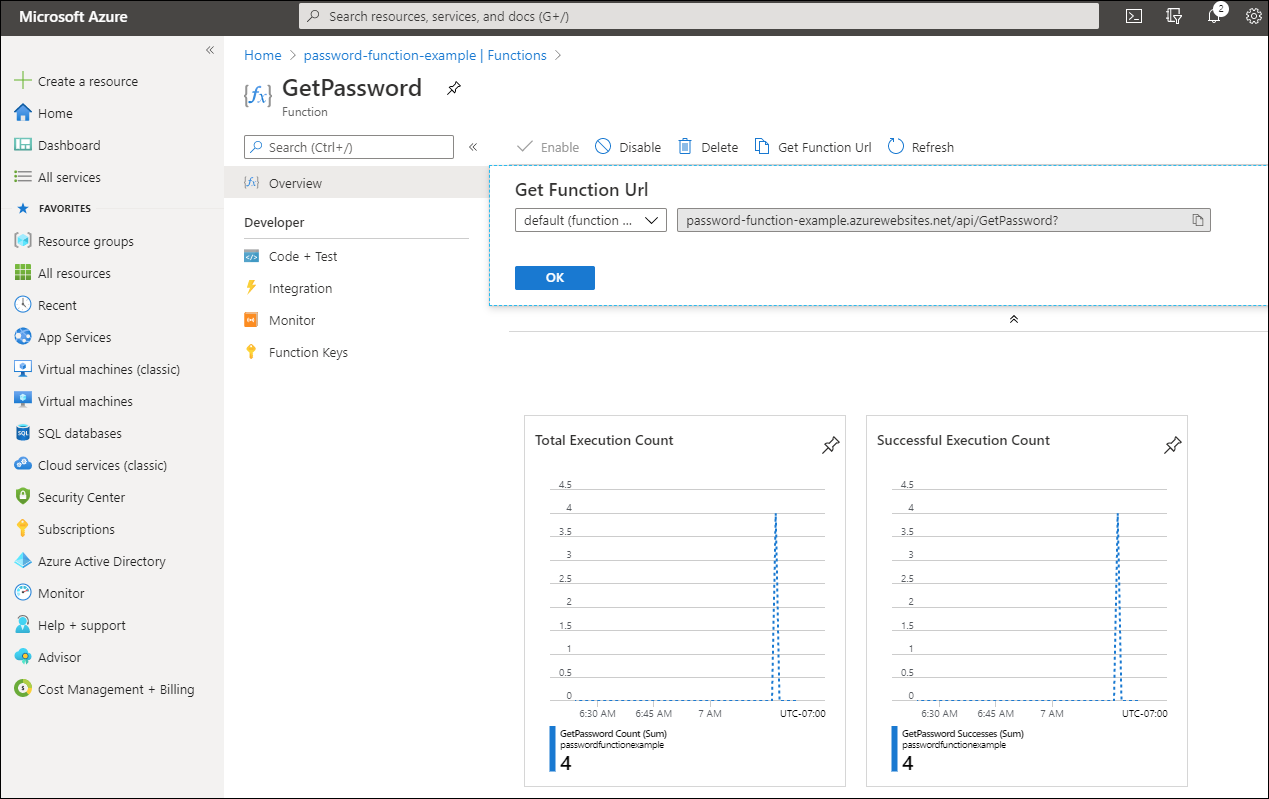Click the GetPassword Count (Sum) legend entry
The width and height of the screenshot is (1269, 799).
click(x=613, y=734)
